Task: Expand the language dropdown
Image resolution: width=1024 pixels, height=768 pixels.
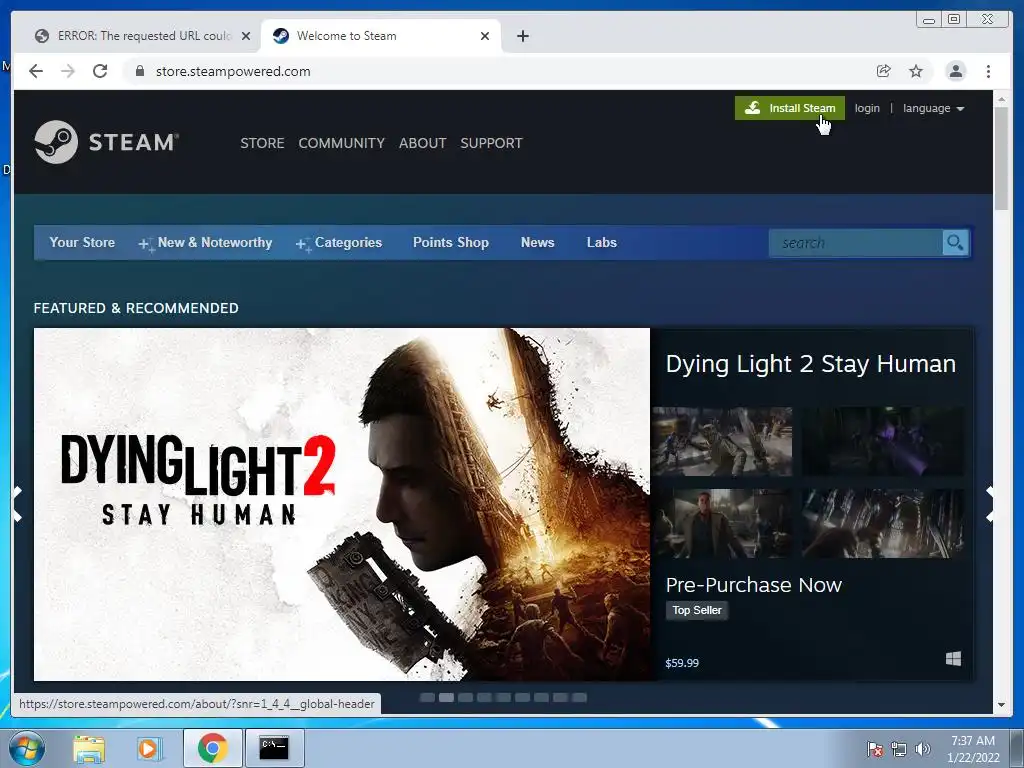Action: [933, 108]
